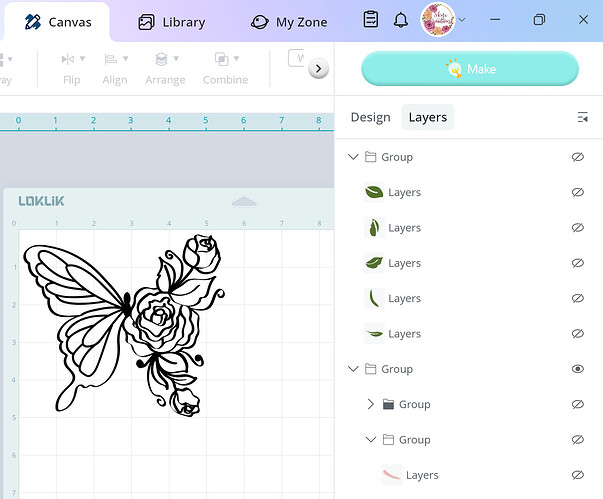The image size is (603, 499).
Task: Go to the My Zone tab
Action: click(x=289, y=22)
